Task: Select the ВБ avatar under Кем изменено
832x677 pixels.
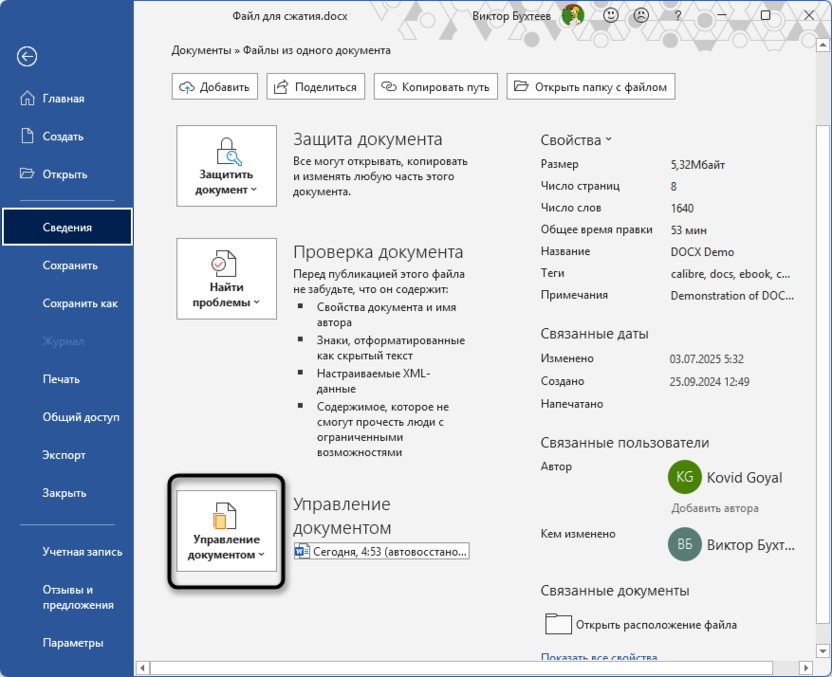Action: click(684, 545)
